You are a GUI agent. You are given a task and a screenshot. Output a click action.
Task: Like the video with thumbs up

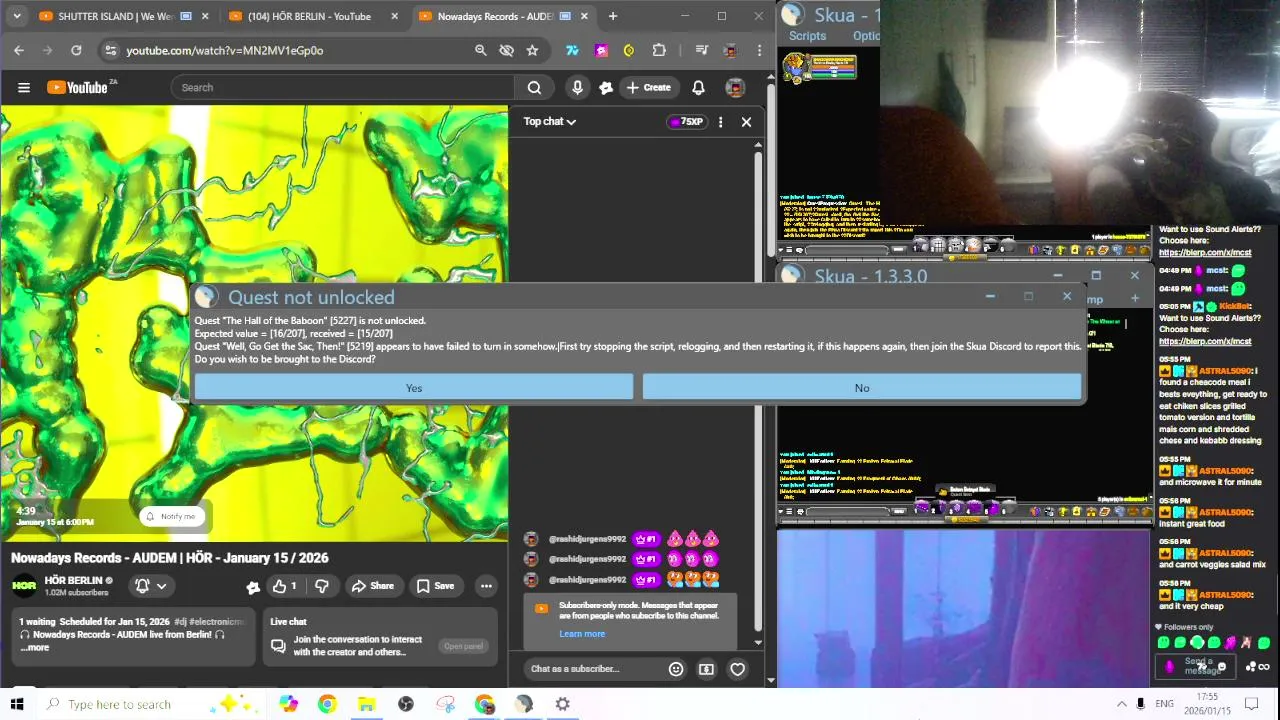[285, 586]
